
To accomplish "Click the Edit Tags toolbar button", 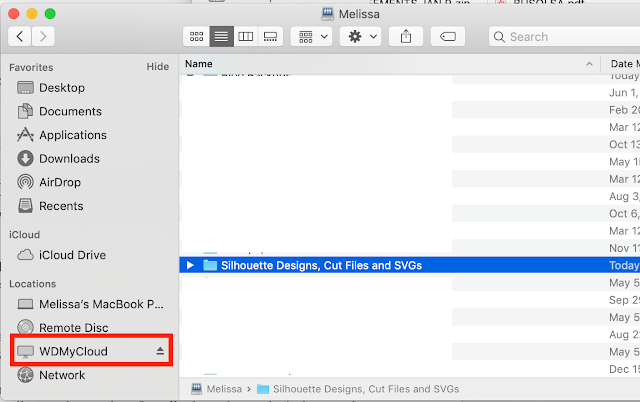I will coord(448,37).
